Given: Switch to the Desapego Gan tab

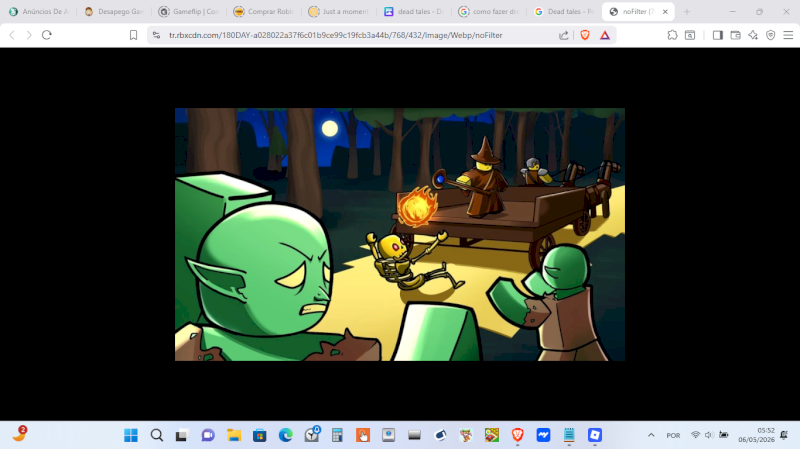Looking at the screenshot, I should [114, 11].
